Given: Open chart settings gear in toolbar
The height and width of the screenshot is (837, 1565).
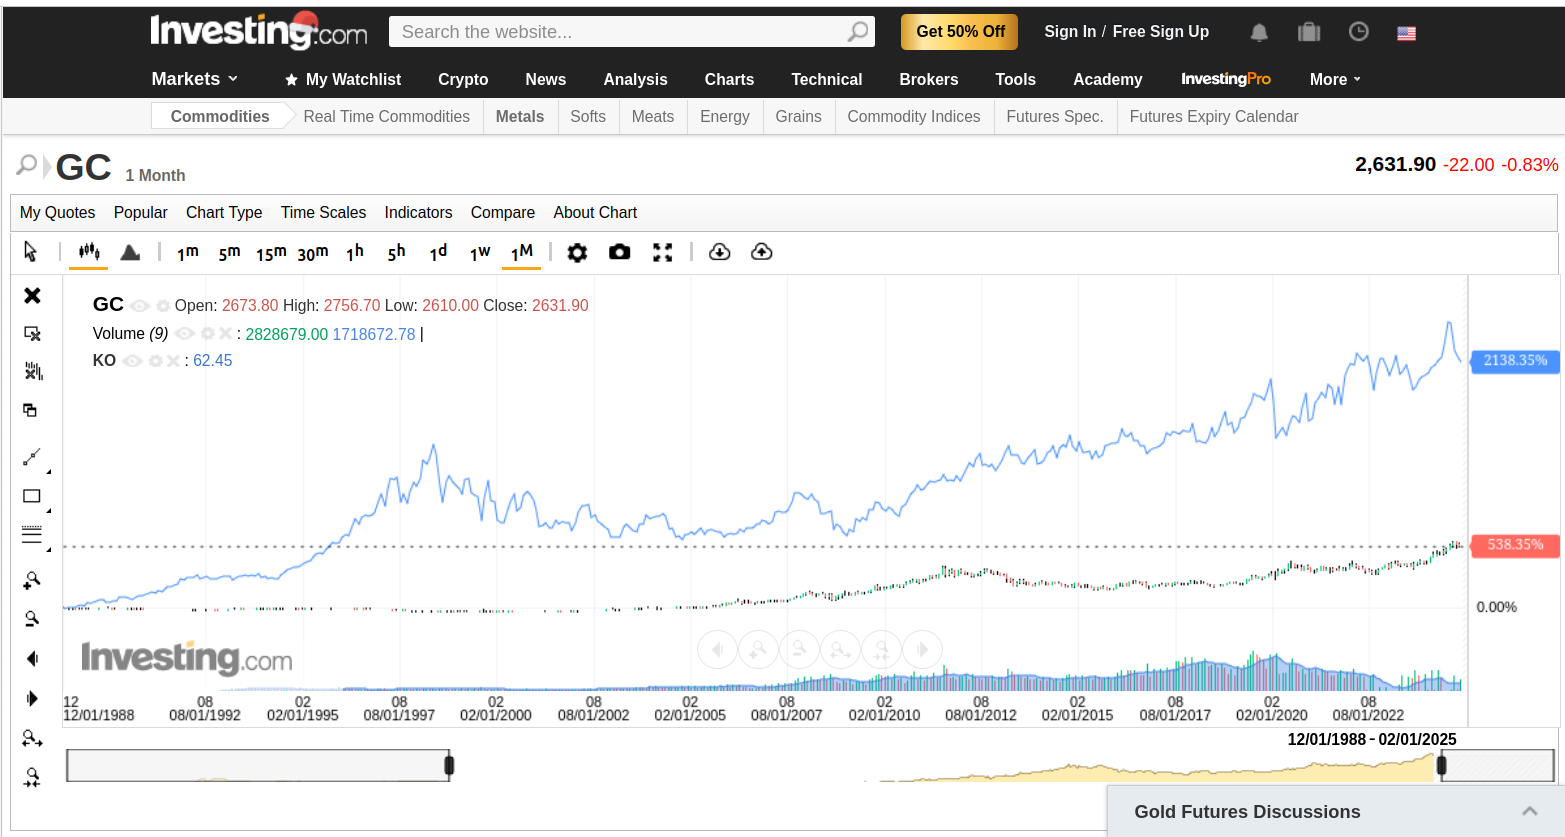Looking at the screenshot, I should tap(577, 253).
